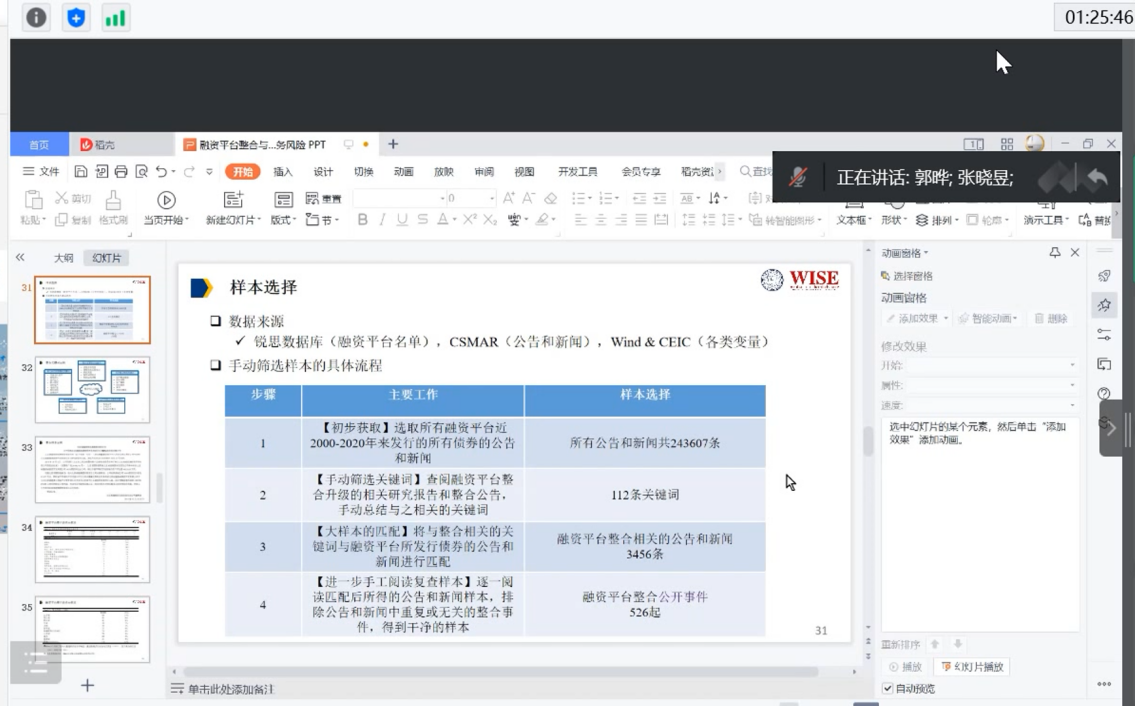Screen dimensions: 1135x706
Task: Click the Print icon in quick toolbar
Action: (x=121, y=172)
